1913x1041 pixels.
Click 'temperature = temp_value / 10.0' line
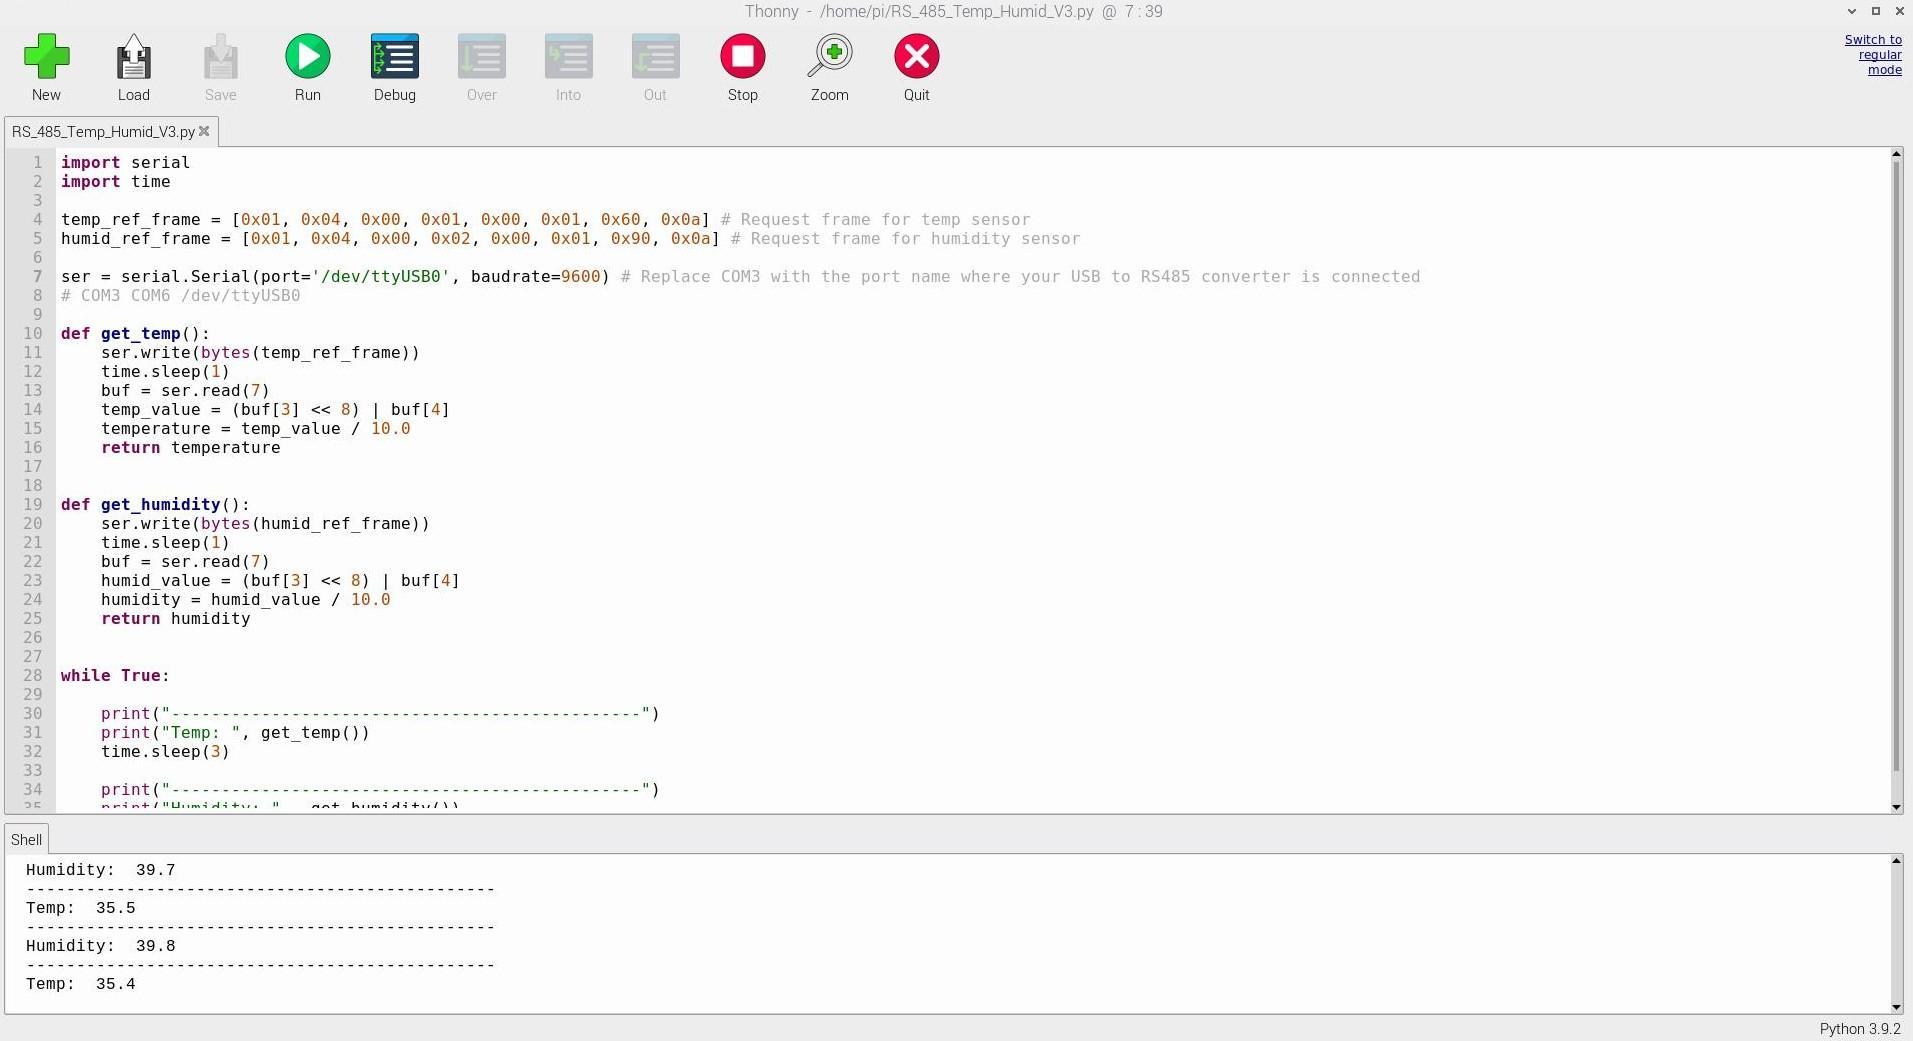coord(255,428)
